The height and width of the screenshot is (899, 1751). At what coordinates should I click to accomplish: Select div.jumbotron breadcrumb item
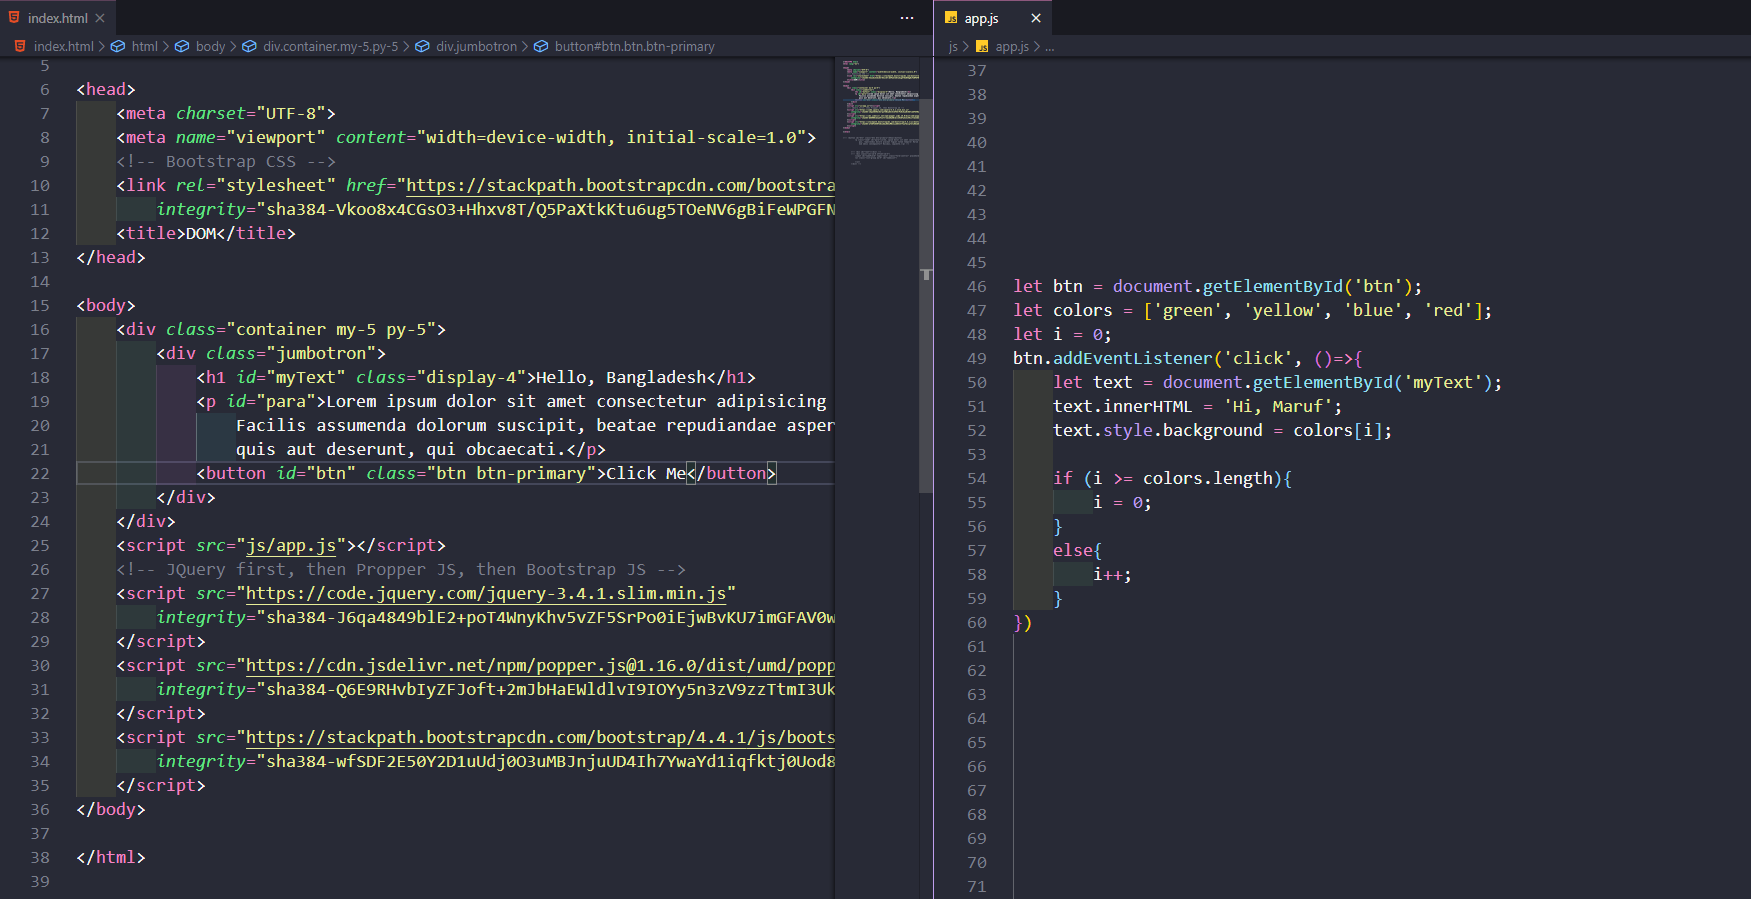(x=476, y=46)
